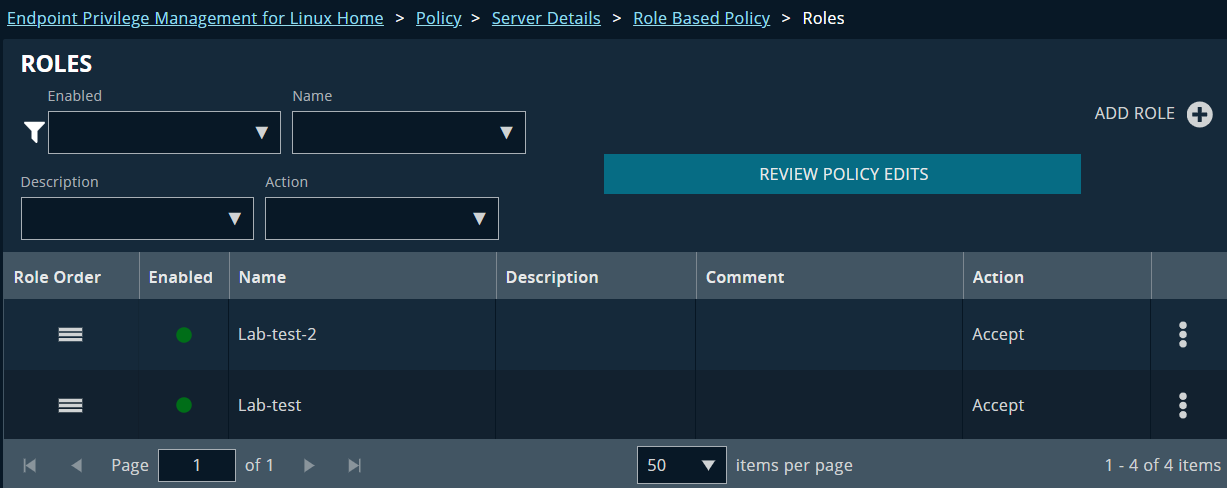The height and width of the screenshot is (488, 1227).
Task: Click the enabled status dot for Lab-test-2
Action: coord(184,335)
